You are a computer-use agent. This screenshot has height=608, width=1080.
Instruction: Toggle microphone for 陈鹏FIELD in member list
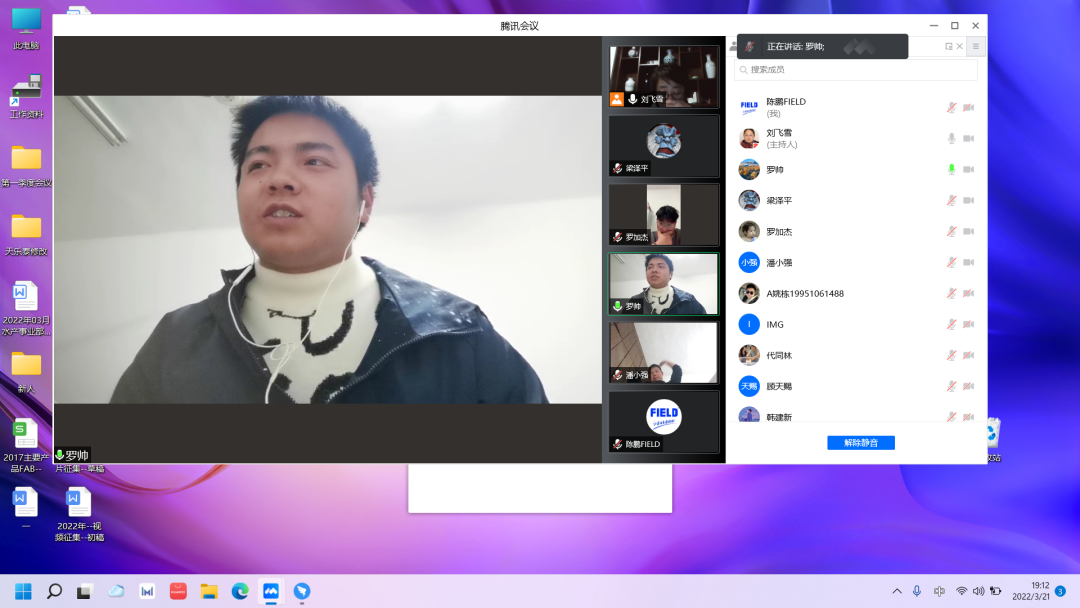click(951, 107)
